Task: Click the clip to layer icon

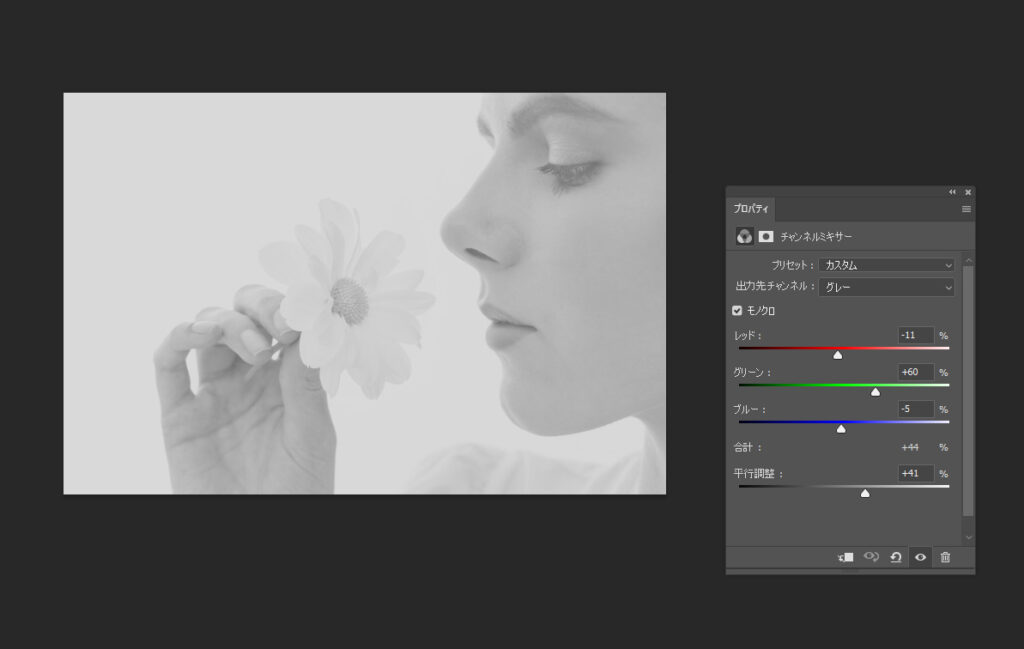Action: (x=845, y=557)
